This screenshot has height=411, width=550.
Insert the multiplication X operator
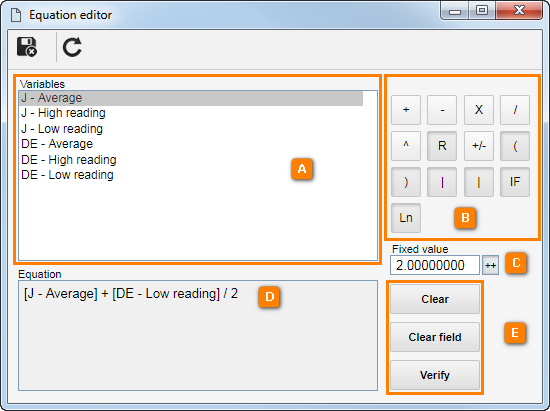pos(479,110)
